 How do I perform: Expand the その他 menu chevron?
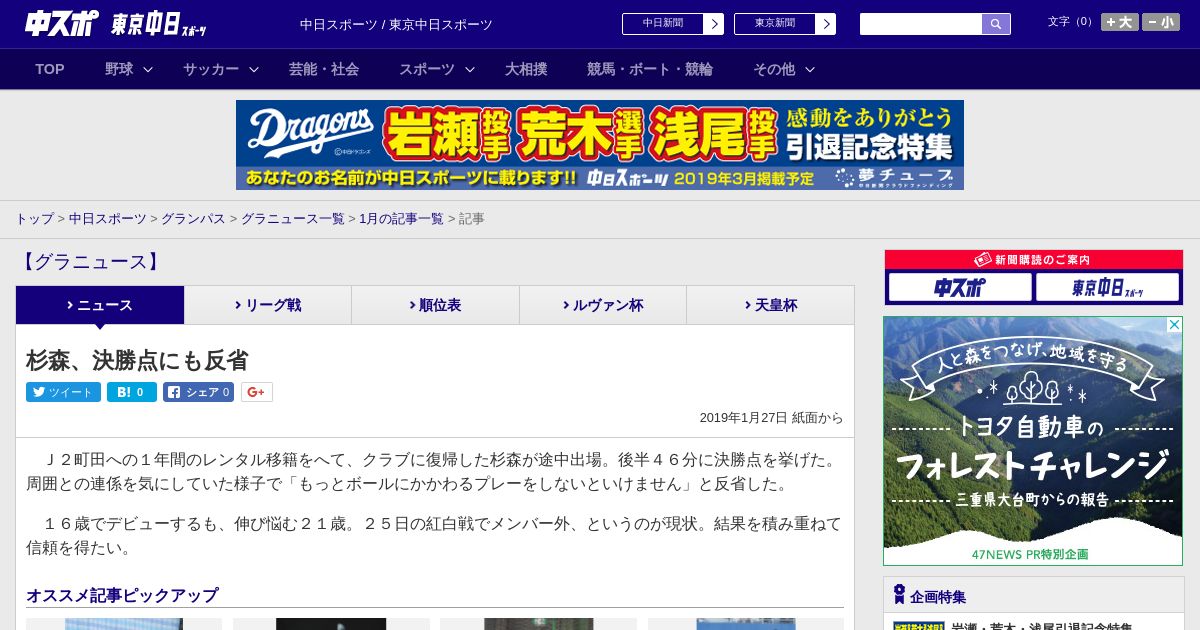[x=810, y=70]
